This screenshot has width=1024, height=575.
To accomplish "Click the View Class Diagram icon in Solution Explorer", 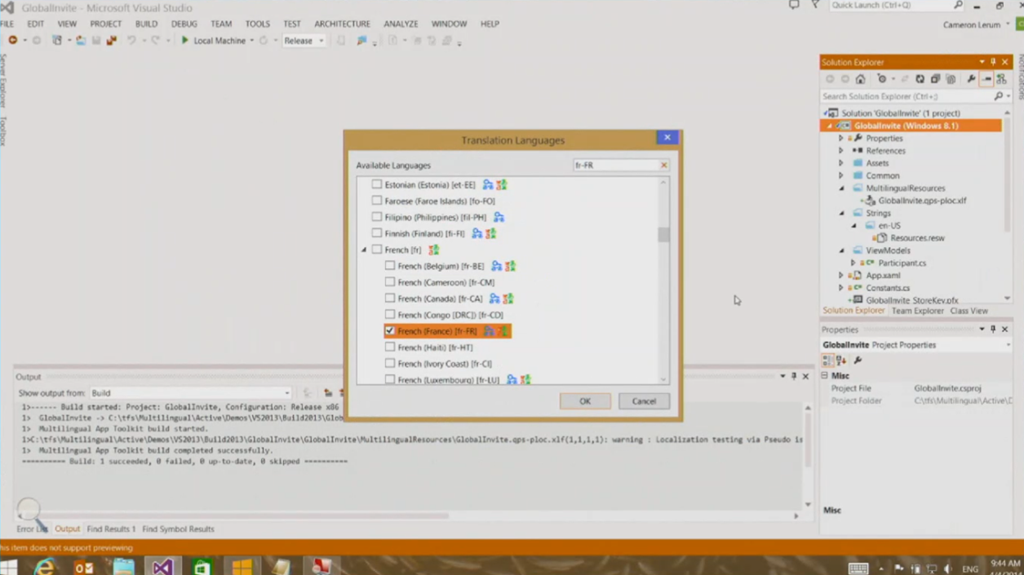I will coord(1002,79).
